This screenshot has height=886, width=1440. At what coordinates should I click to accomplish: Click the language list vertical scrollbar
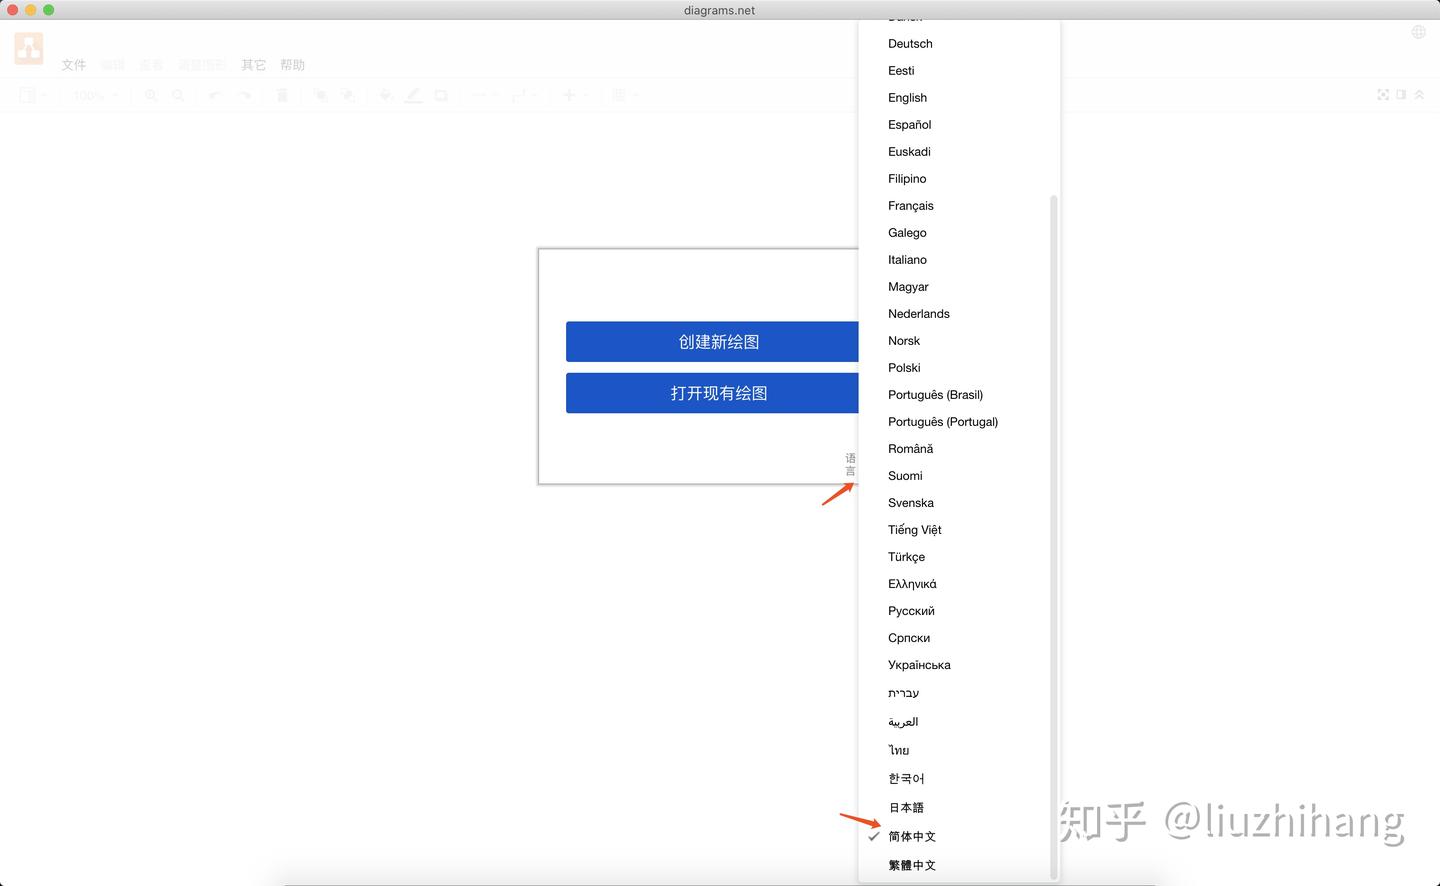pos(1054,537)
